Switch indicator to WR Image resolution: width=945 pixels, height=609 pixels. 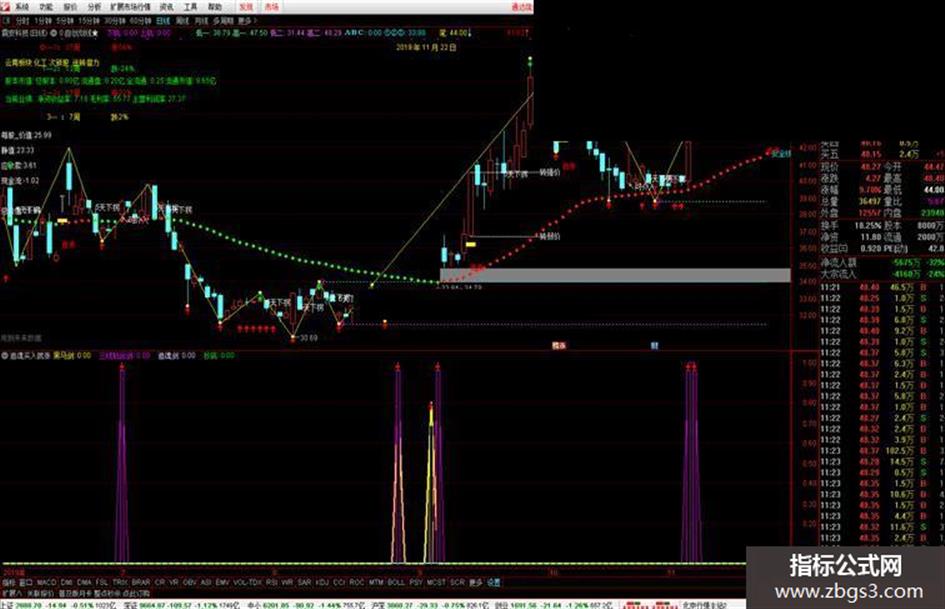287,582
